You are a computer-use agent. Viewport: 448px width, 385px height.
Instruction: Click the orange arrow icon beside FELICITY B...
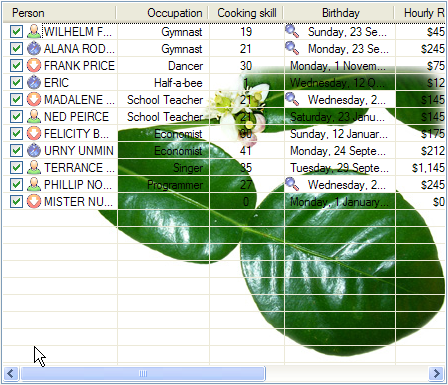[x=34, y=134]
